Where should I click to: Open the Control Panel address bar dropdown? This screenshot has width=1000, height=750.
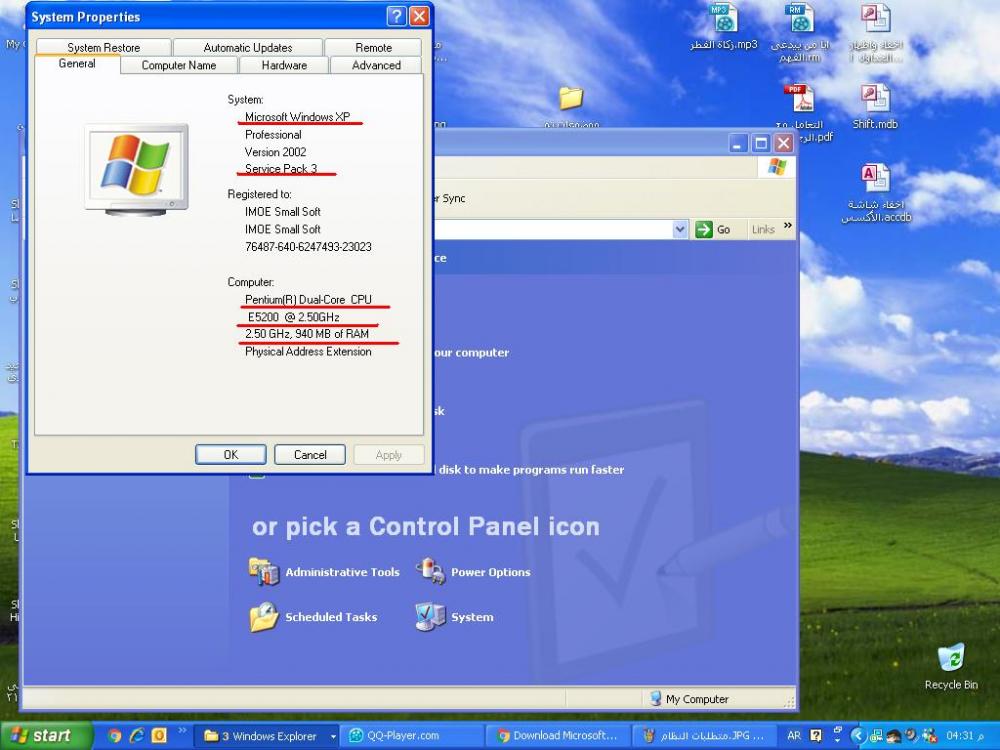[x=680, y=230]
